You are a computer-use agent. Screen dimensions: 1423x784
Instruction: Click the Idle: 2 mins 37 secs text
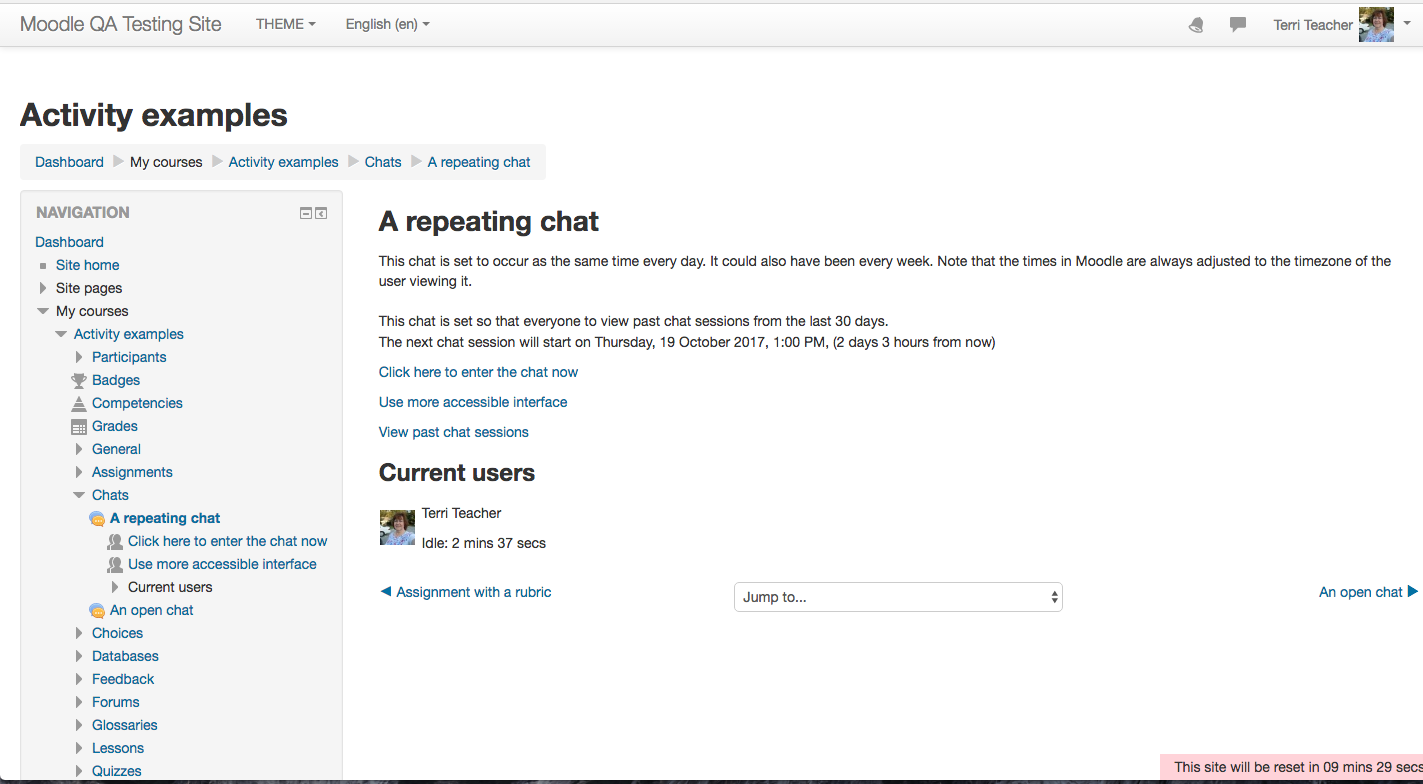pyautogui.click(x=484, y=543)
